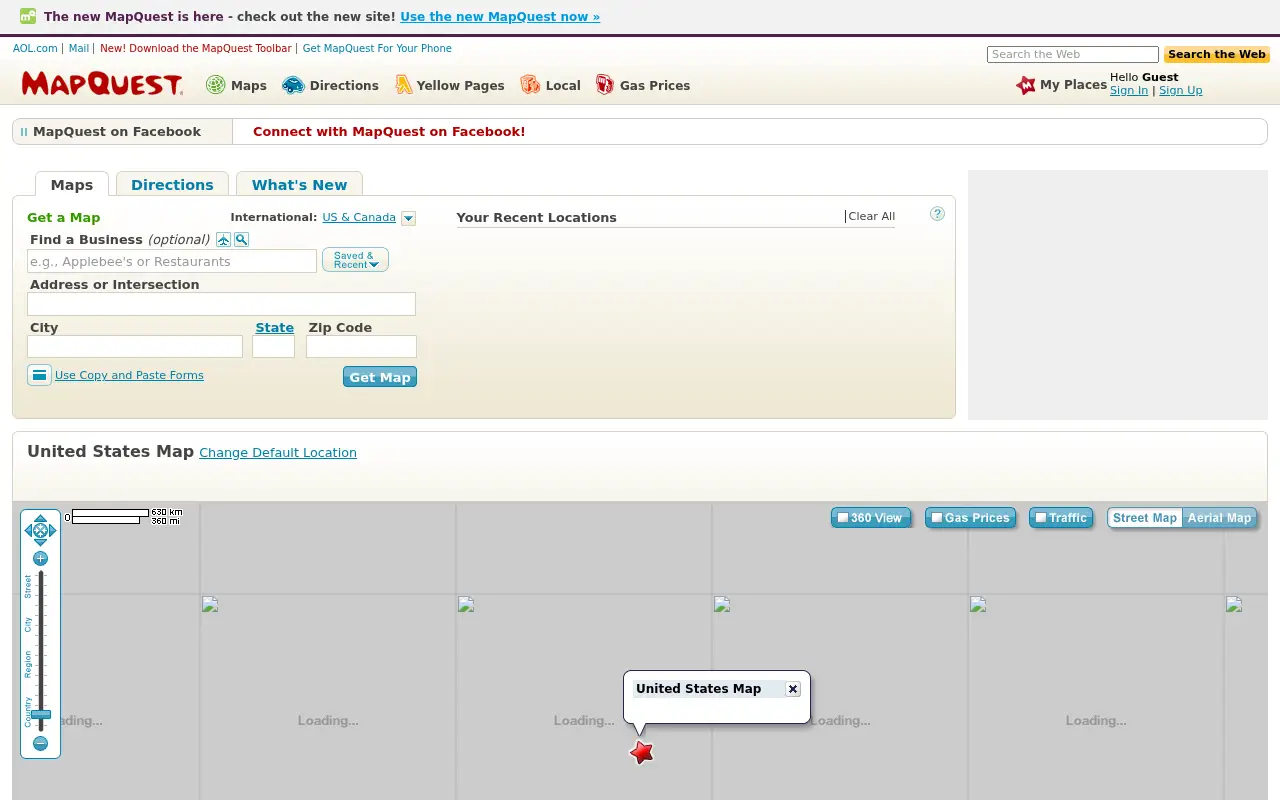Pan the map left with arrow
Viewport: 1280px width, 800px height.
pos(28,531)
